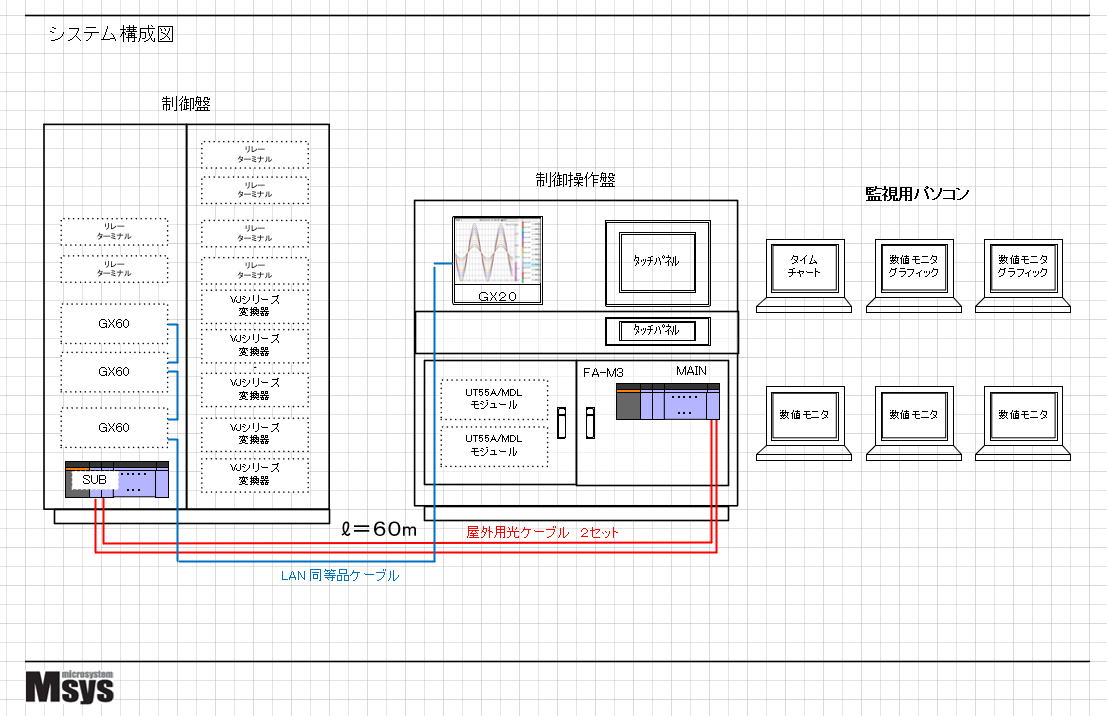Click the bottom-left 数値モニタ laptop
The image size is (1107, 716).
(804, 424)
